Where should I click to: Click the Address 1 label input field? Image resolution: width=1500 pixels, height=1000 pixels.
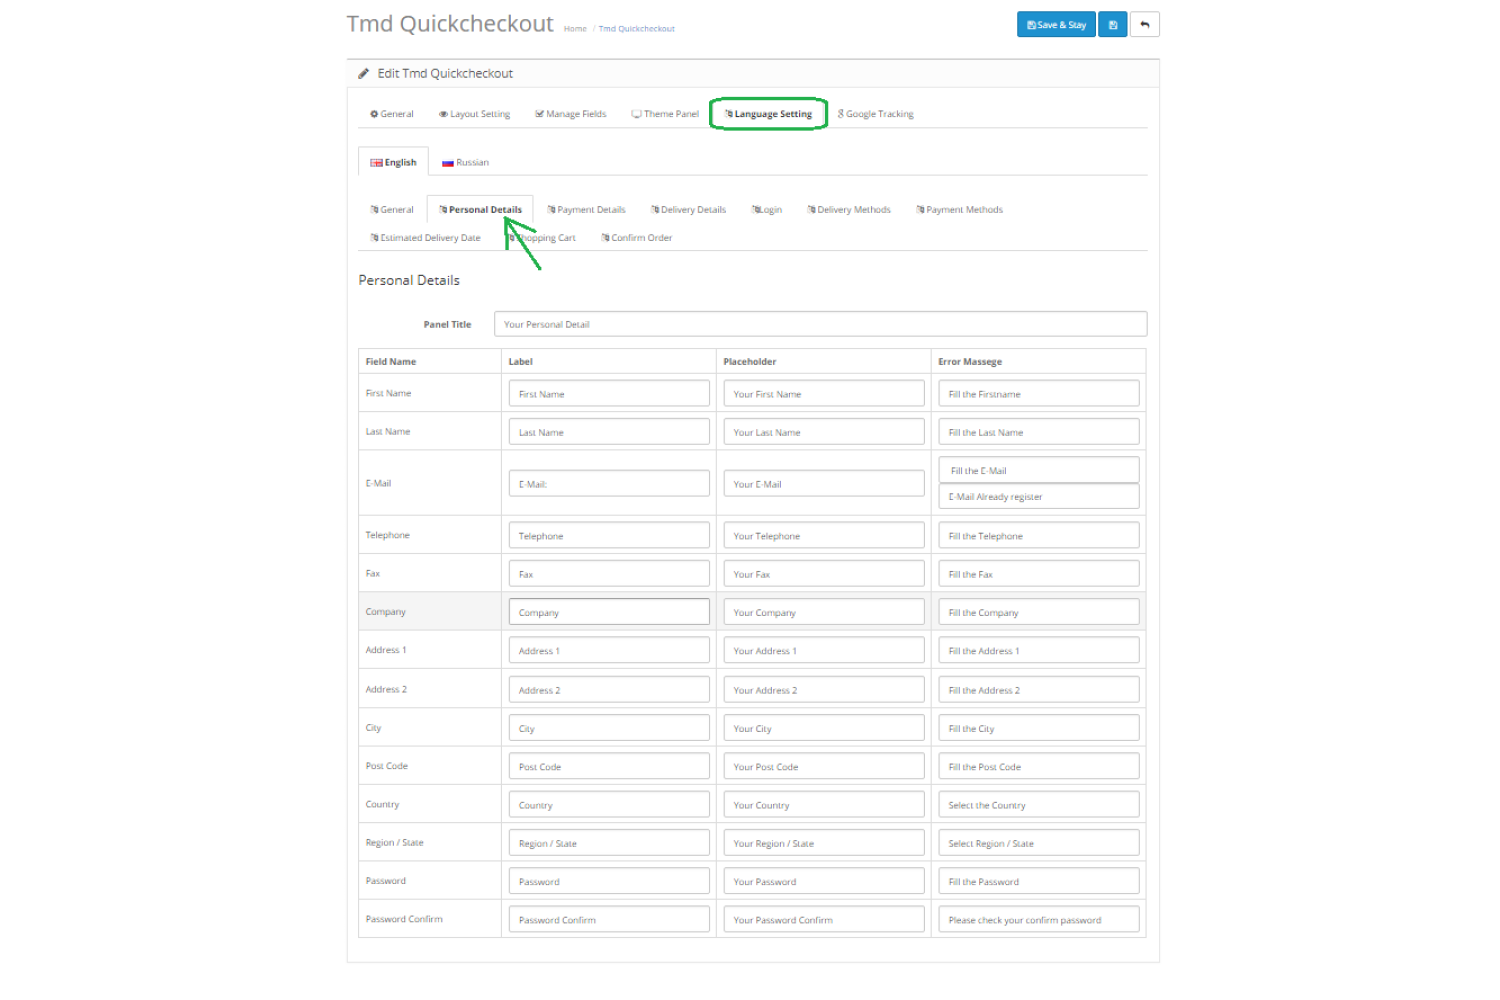[609, 650]
